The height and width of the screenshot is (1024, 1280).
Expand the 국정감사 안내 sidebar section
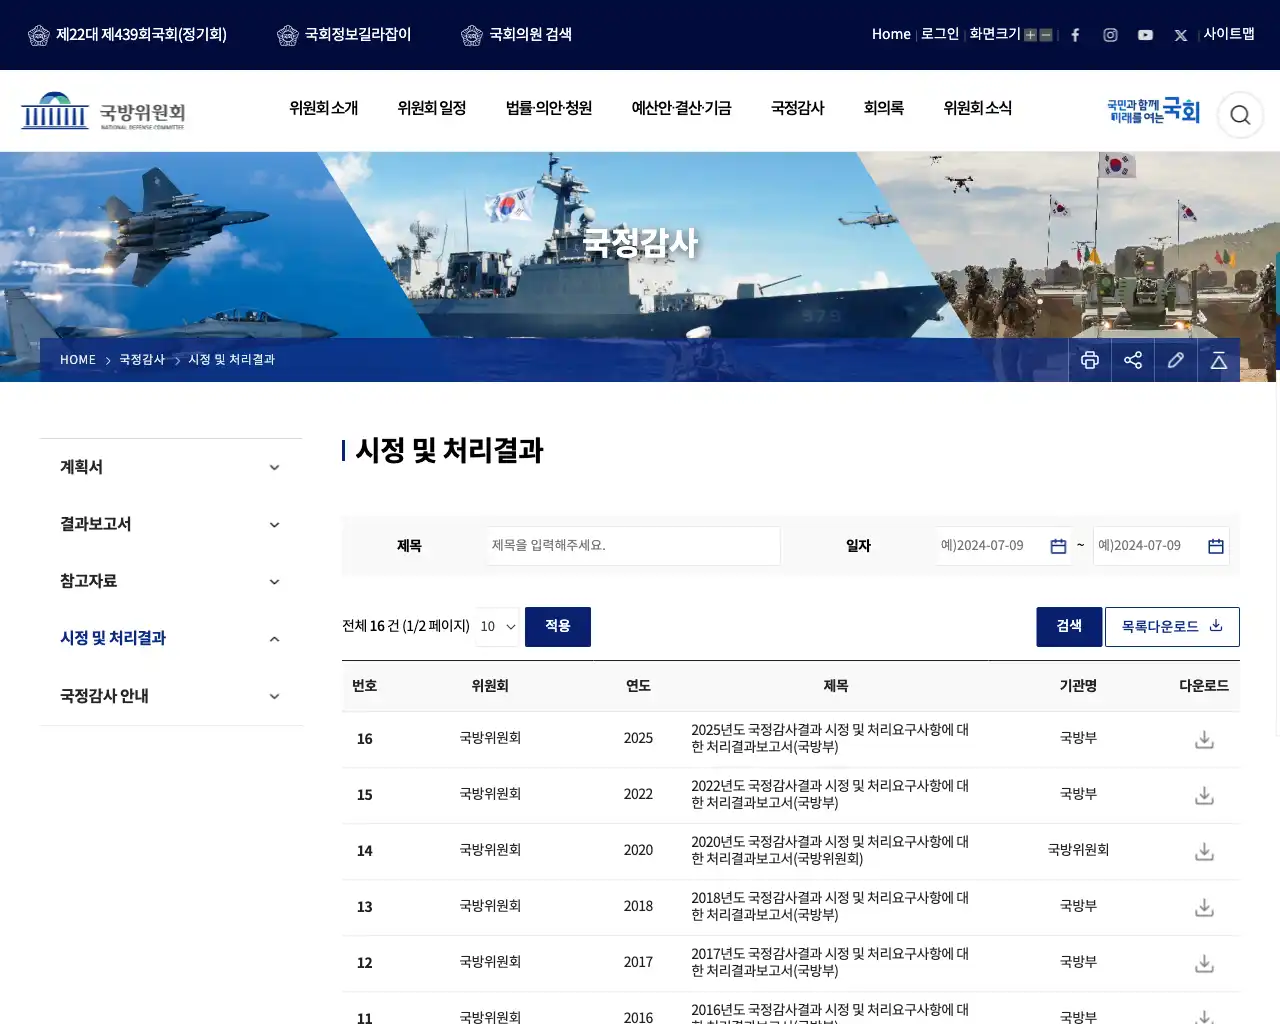[171, 696]
